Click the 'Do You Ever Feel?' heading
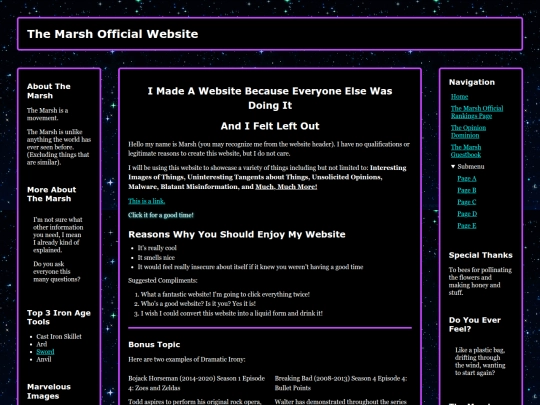This screenshot has height=405, width=540. click(x=475, y=324)
